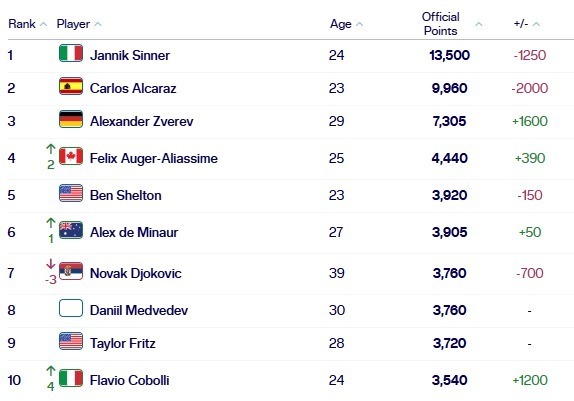Viewport: 574px width, 401px height.
Task: Click the Italian flag beside Jannik Sinner
Action: (x=71, y=53)
